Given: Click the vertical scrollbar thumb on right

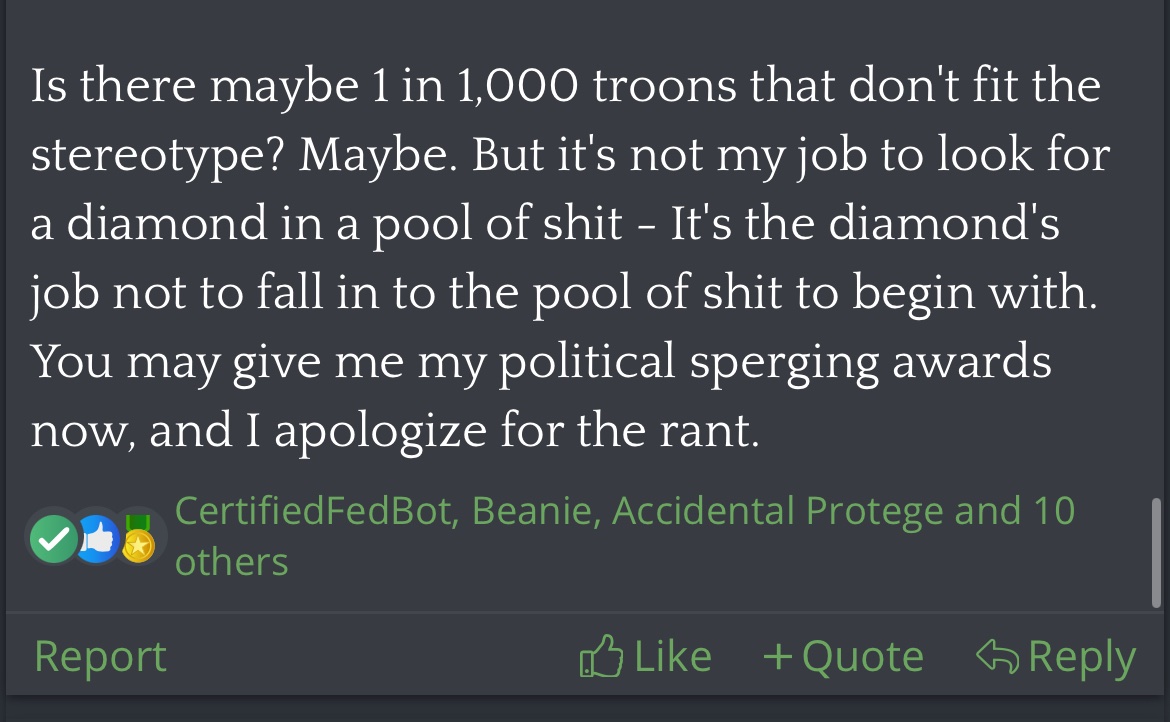Looking at the screenshot, I should pyautogui.click(x=1156, y=552).
